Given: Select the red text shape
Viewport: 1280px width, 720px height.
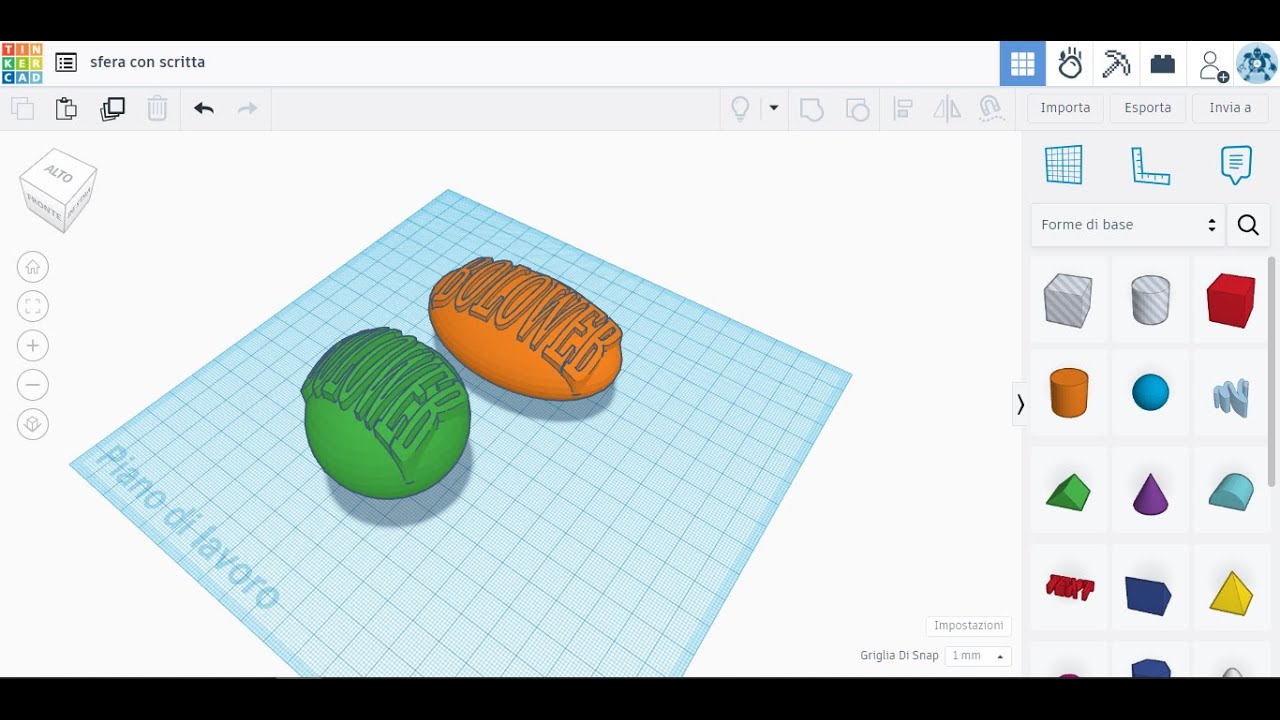Looking at the screenshot, I should [1068, 587].
